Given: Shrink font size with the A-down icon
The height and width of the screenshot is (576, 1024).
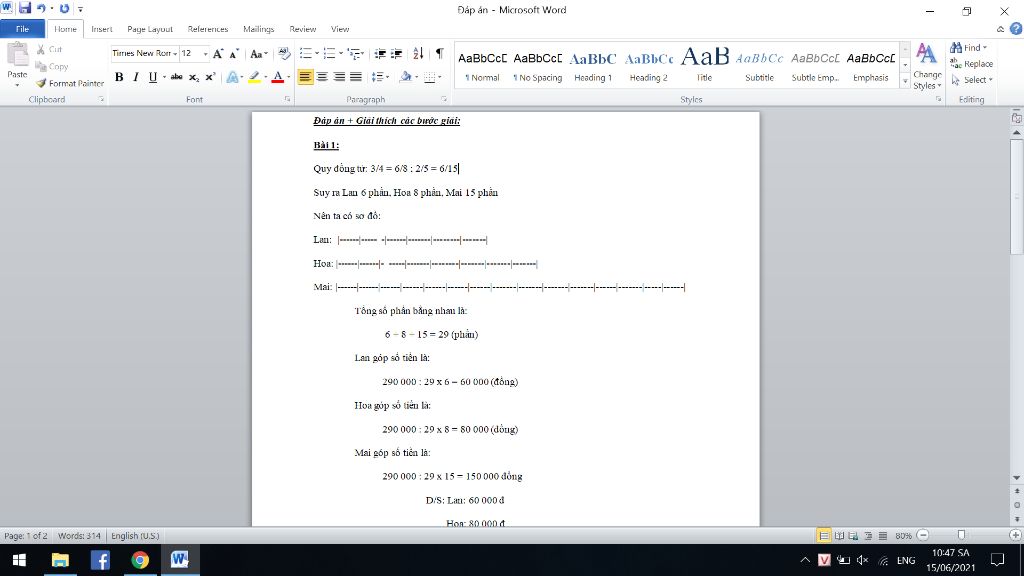Looking at the screenshot, I should (234, 54).
